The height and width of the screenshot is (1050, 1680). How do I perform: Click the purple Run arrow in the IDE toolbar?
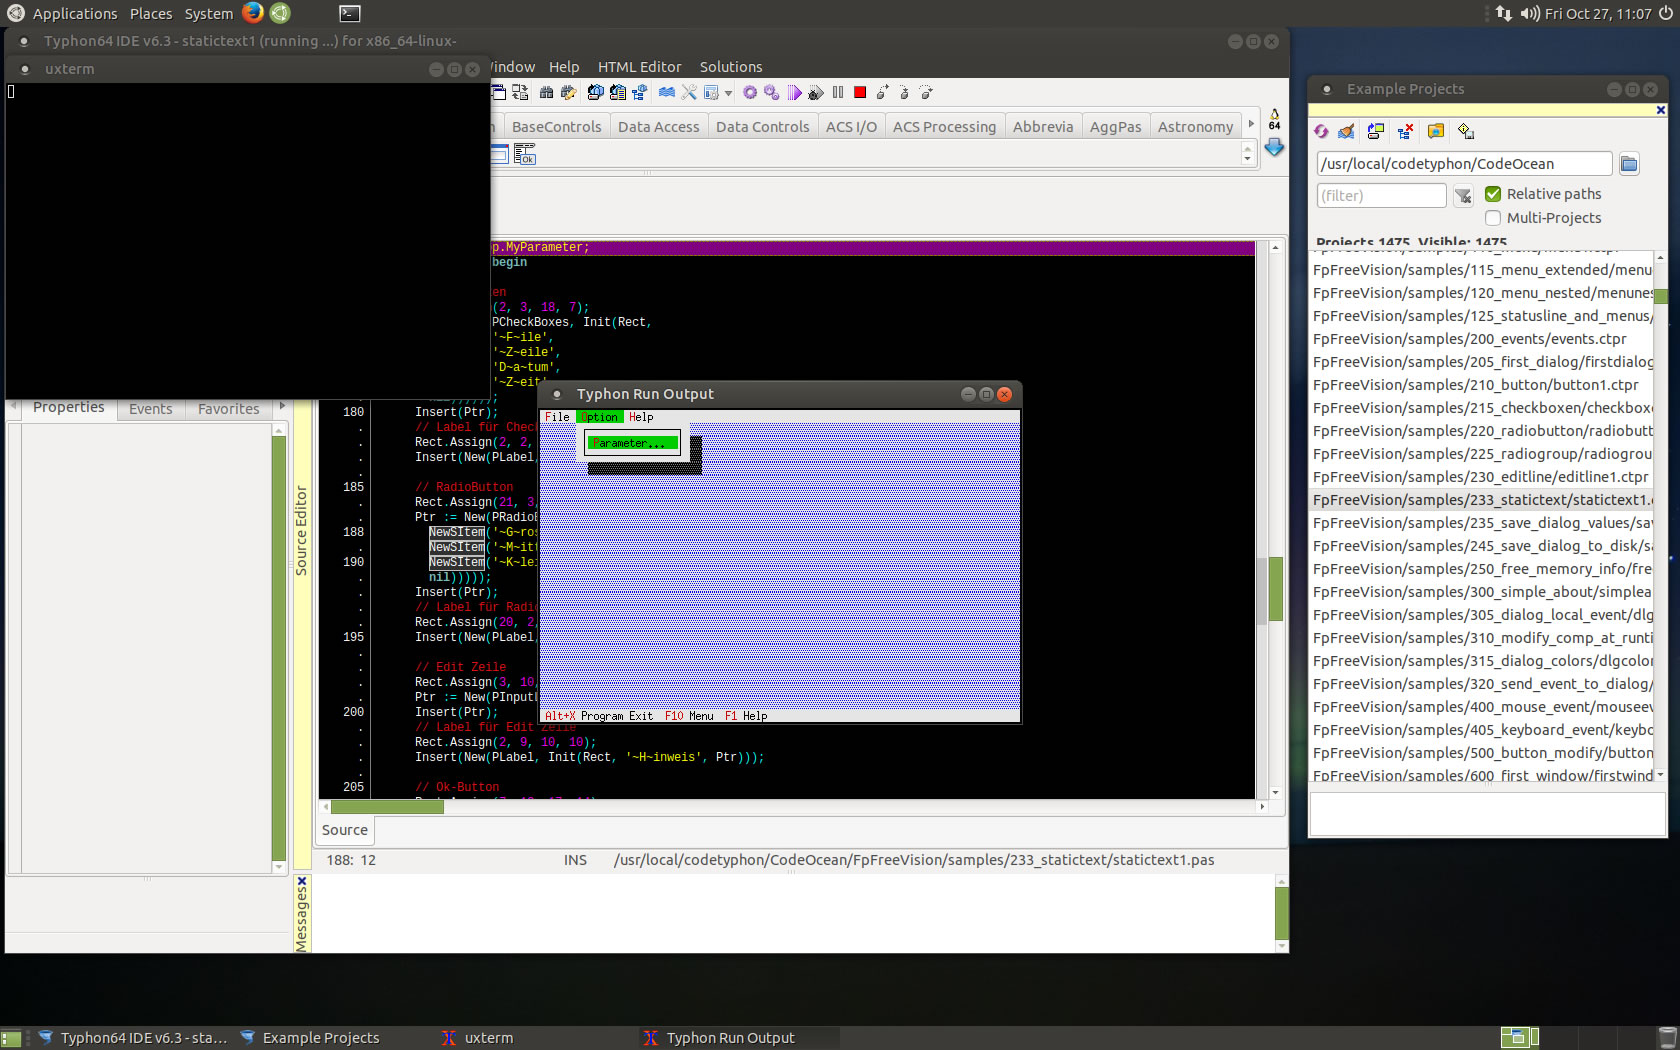point(794,92)
